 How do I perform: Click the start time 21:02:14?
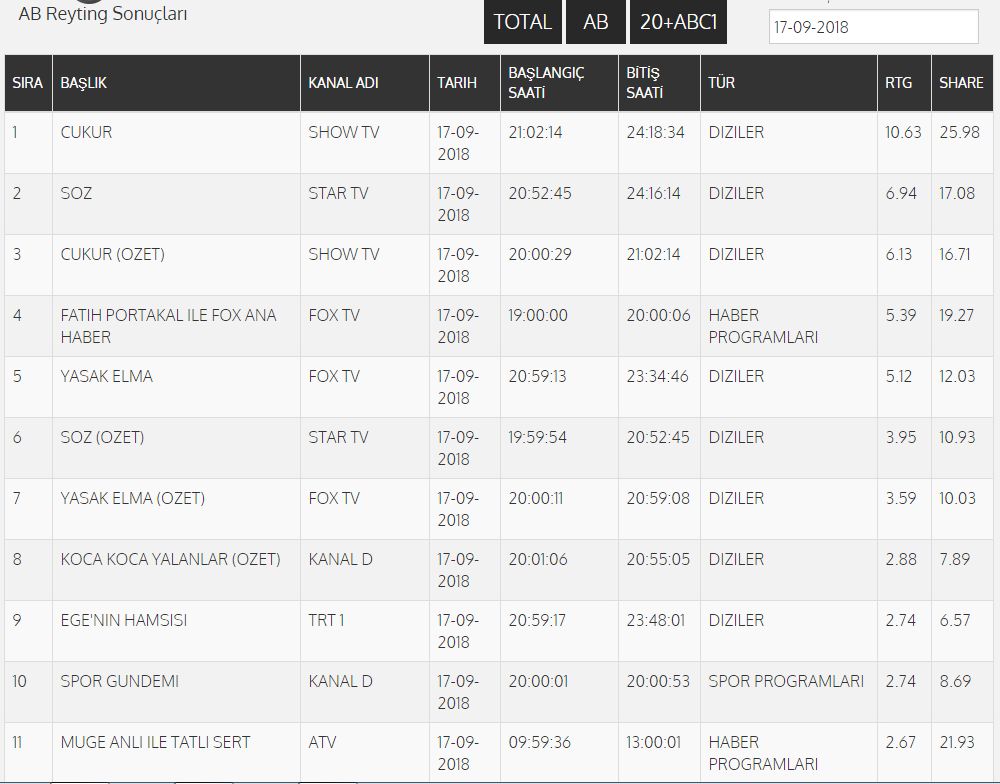click(x=536, y=132)
